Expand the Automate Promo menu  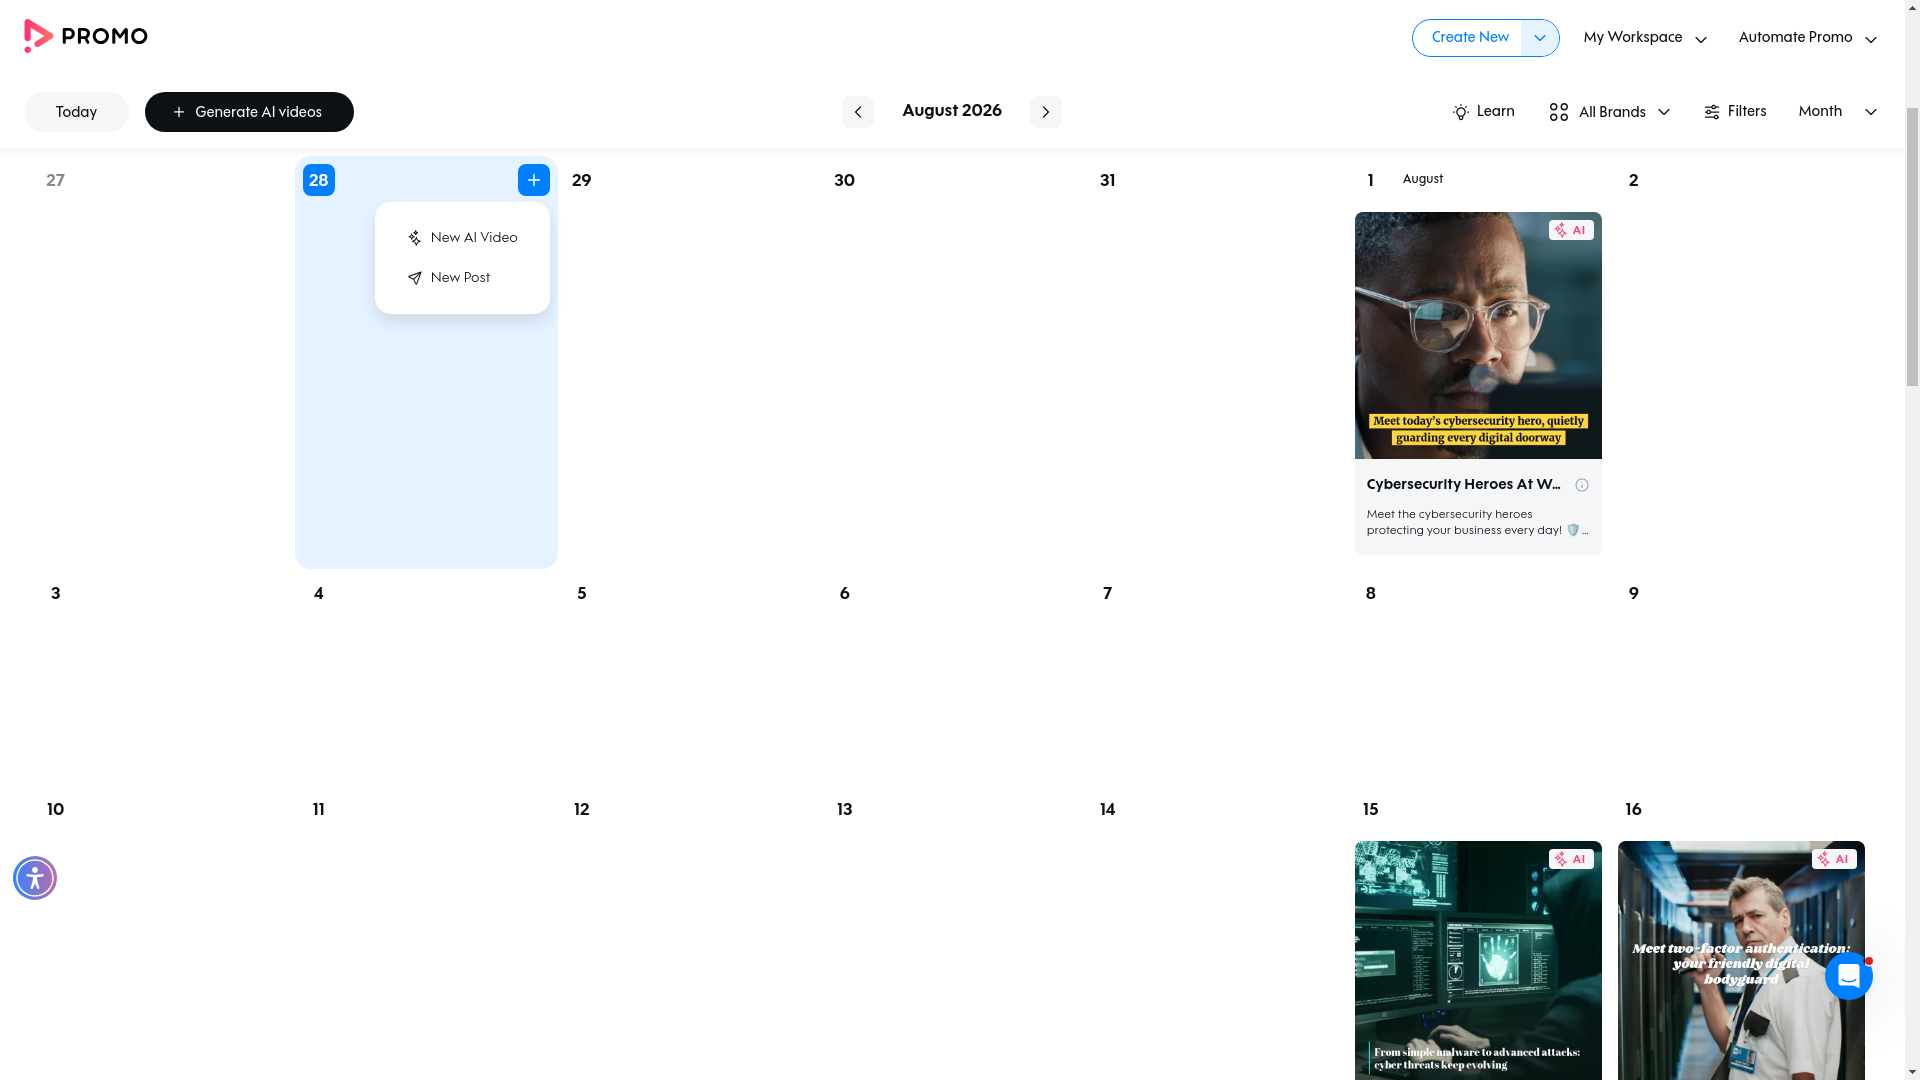point(1807,38)
